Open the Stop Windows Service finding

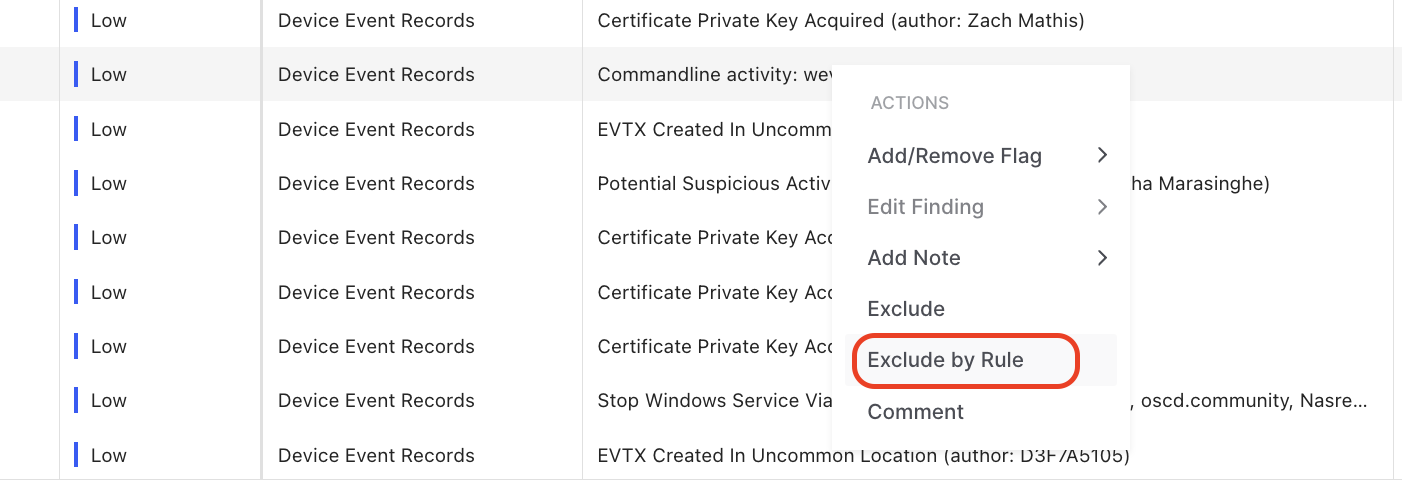click(713, 401)
